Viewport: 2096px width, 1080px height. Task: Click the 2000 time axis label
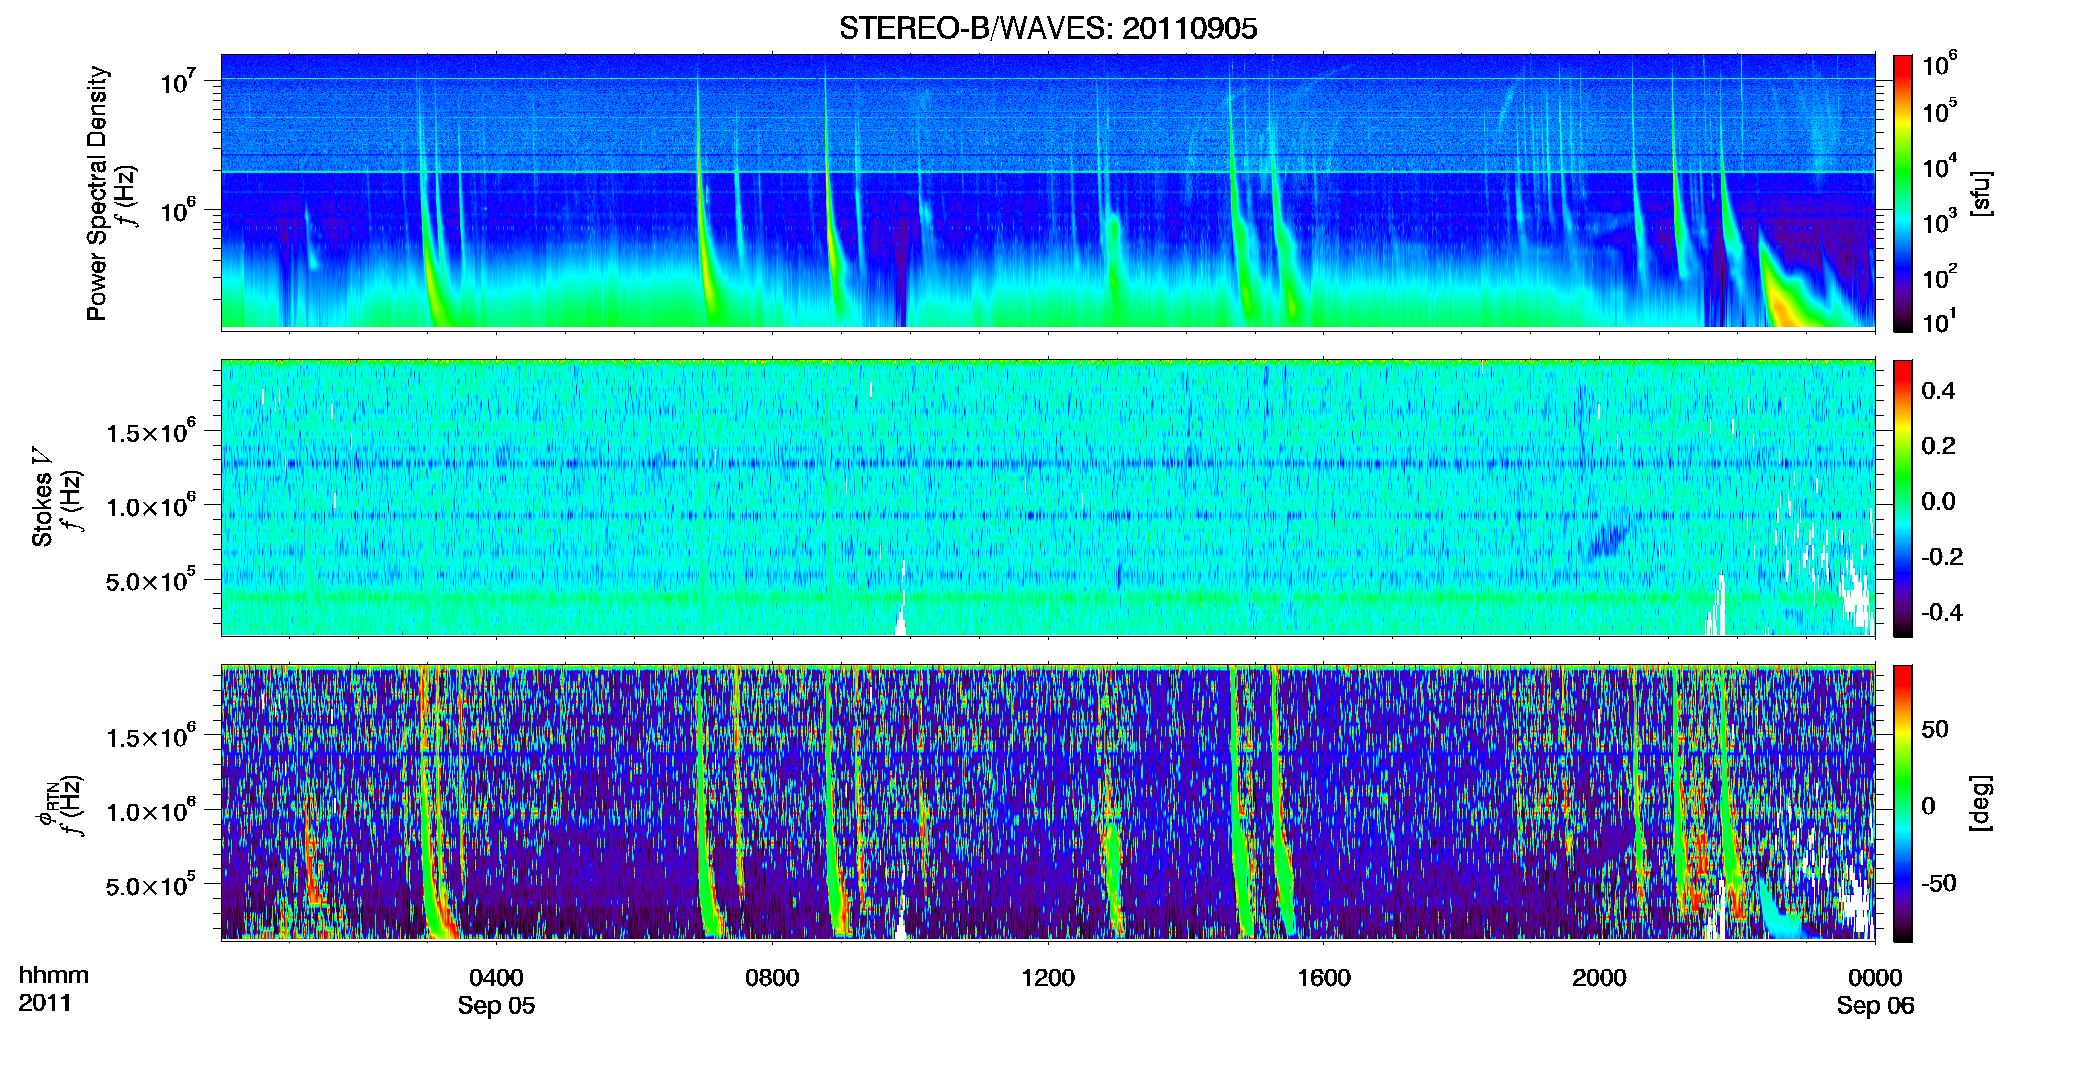pos(1599,978)
